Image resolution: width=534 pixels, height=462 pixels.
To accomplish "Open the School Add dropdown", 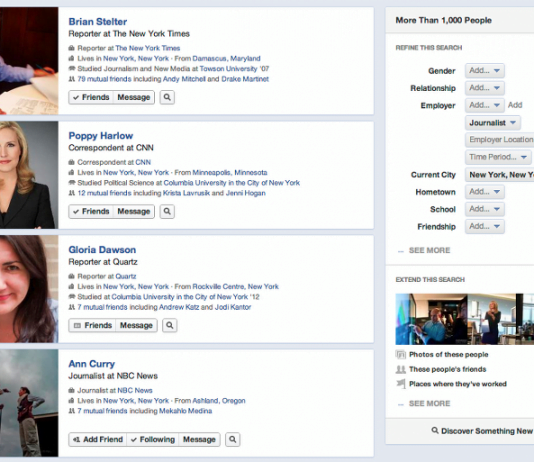I will coord(485,209).
